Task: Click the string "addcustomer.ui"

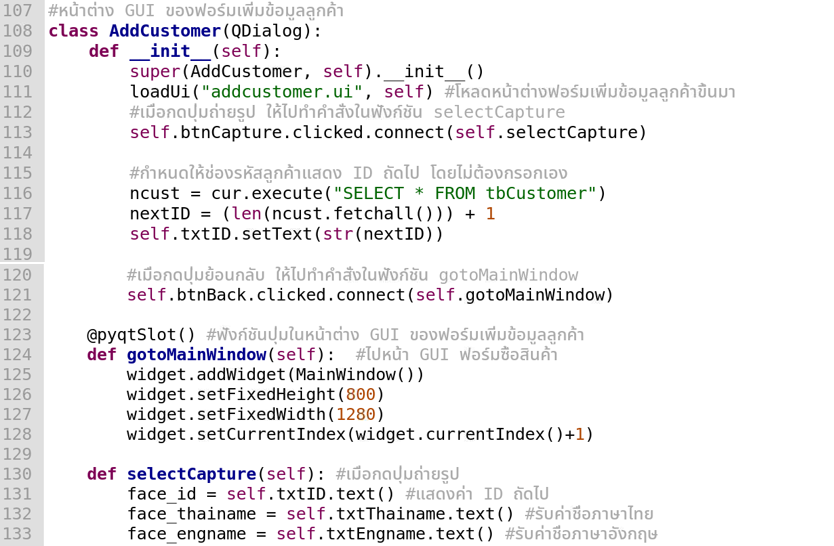Action: [282, 92]
